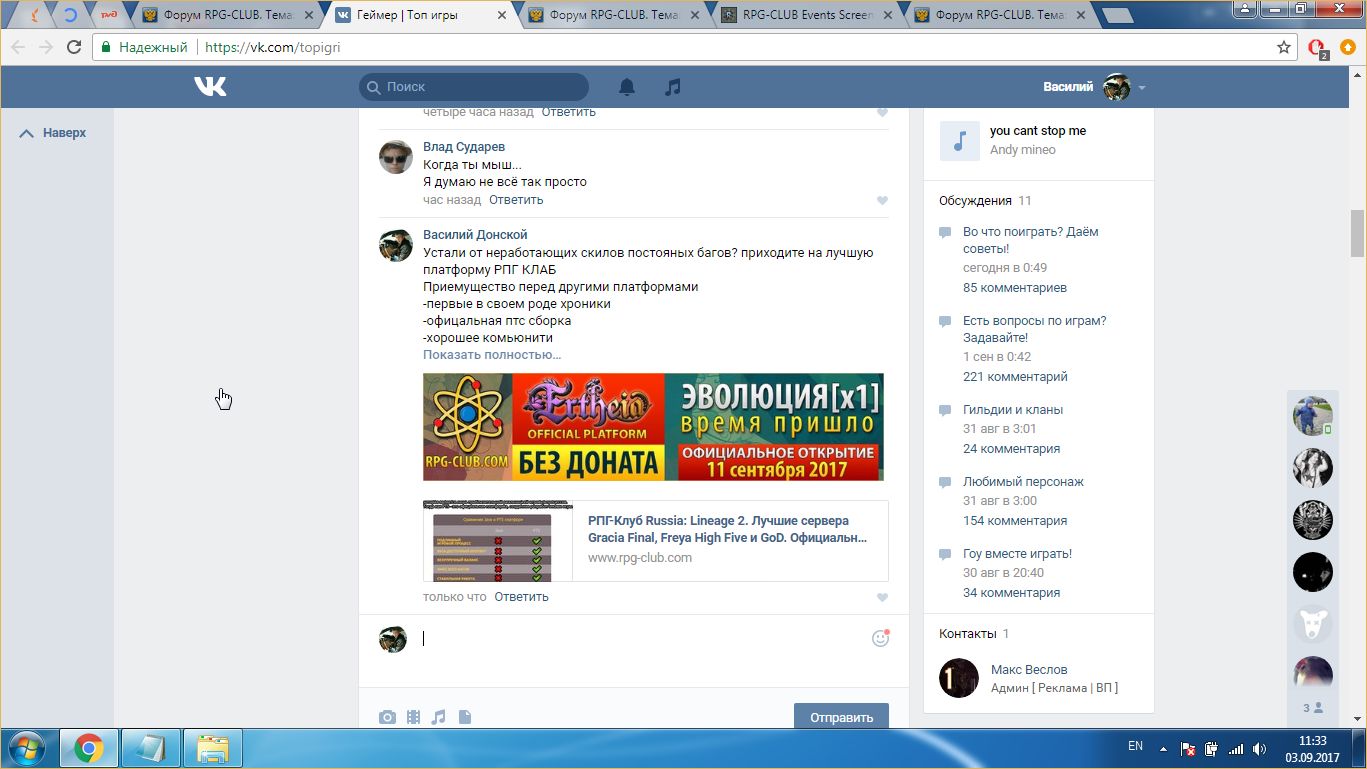Viewport: 1367px width, 769px height.
Task: Open the link preview comparison thumbnail
Action: pyautogui.click(x=496, y=541)
